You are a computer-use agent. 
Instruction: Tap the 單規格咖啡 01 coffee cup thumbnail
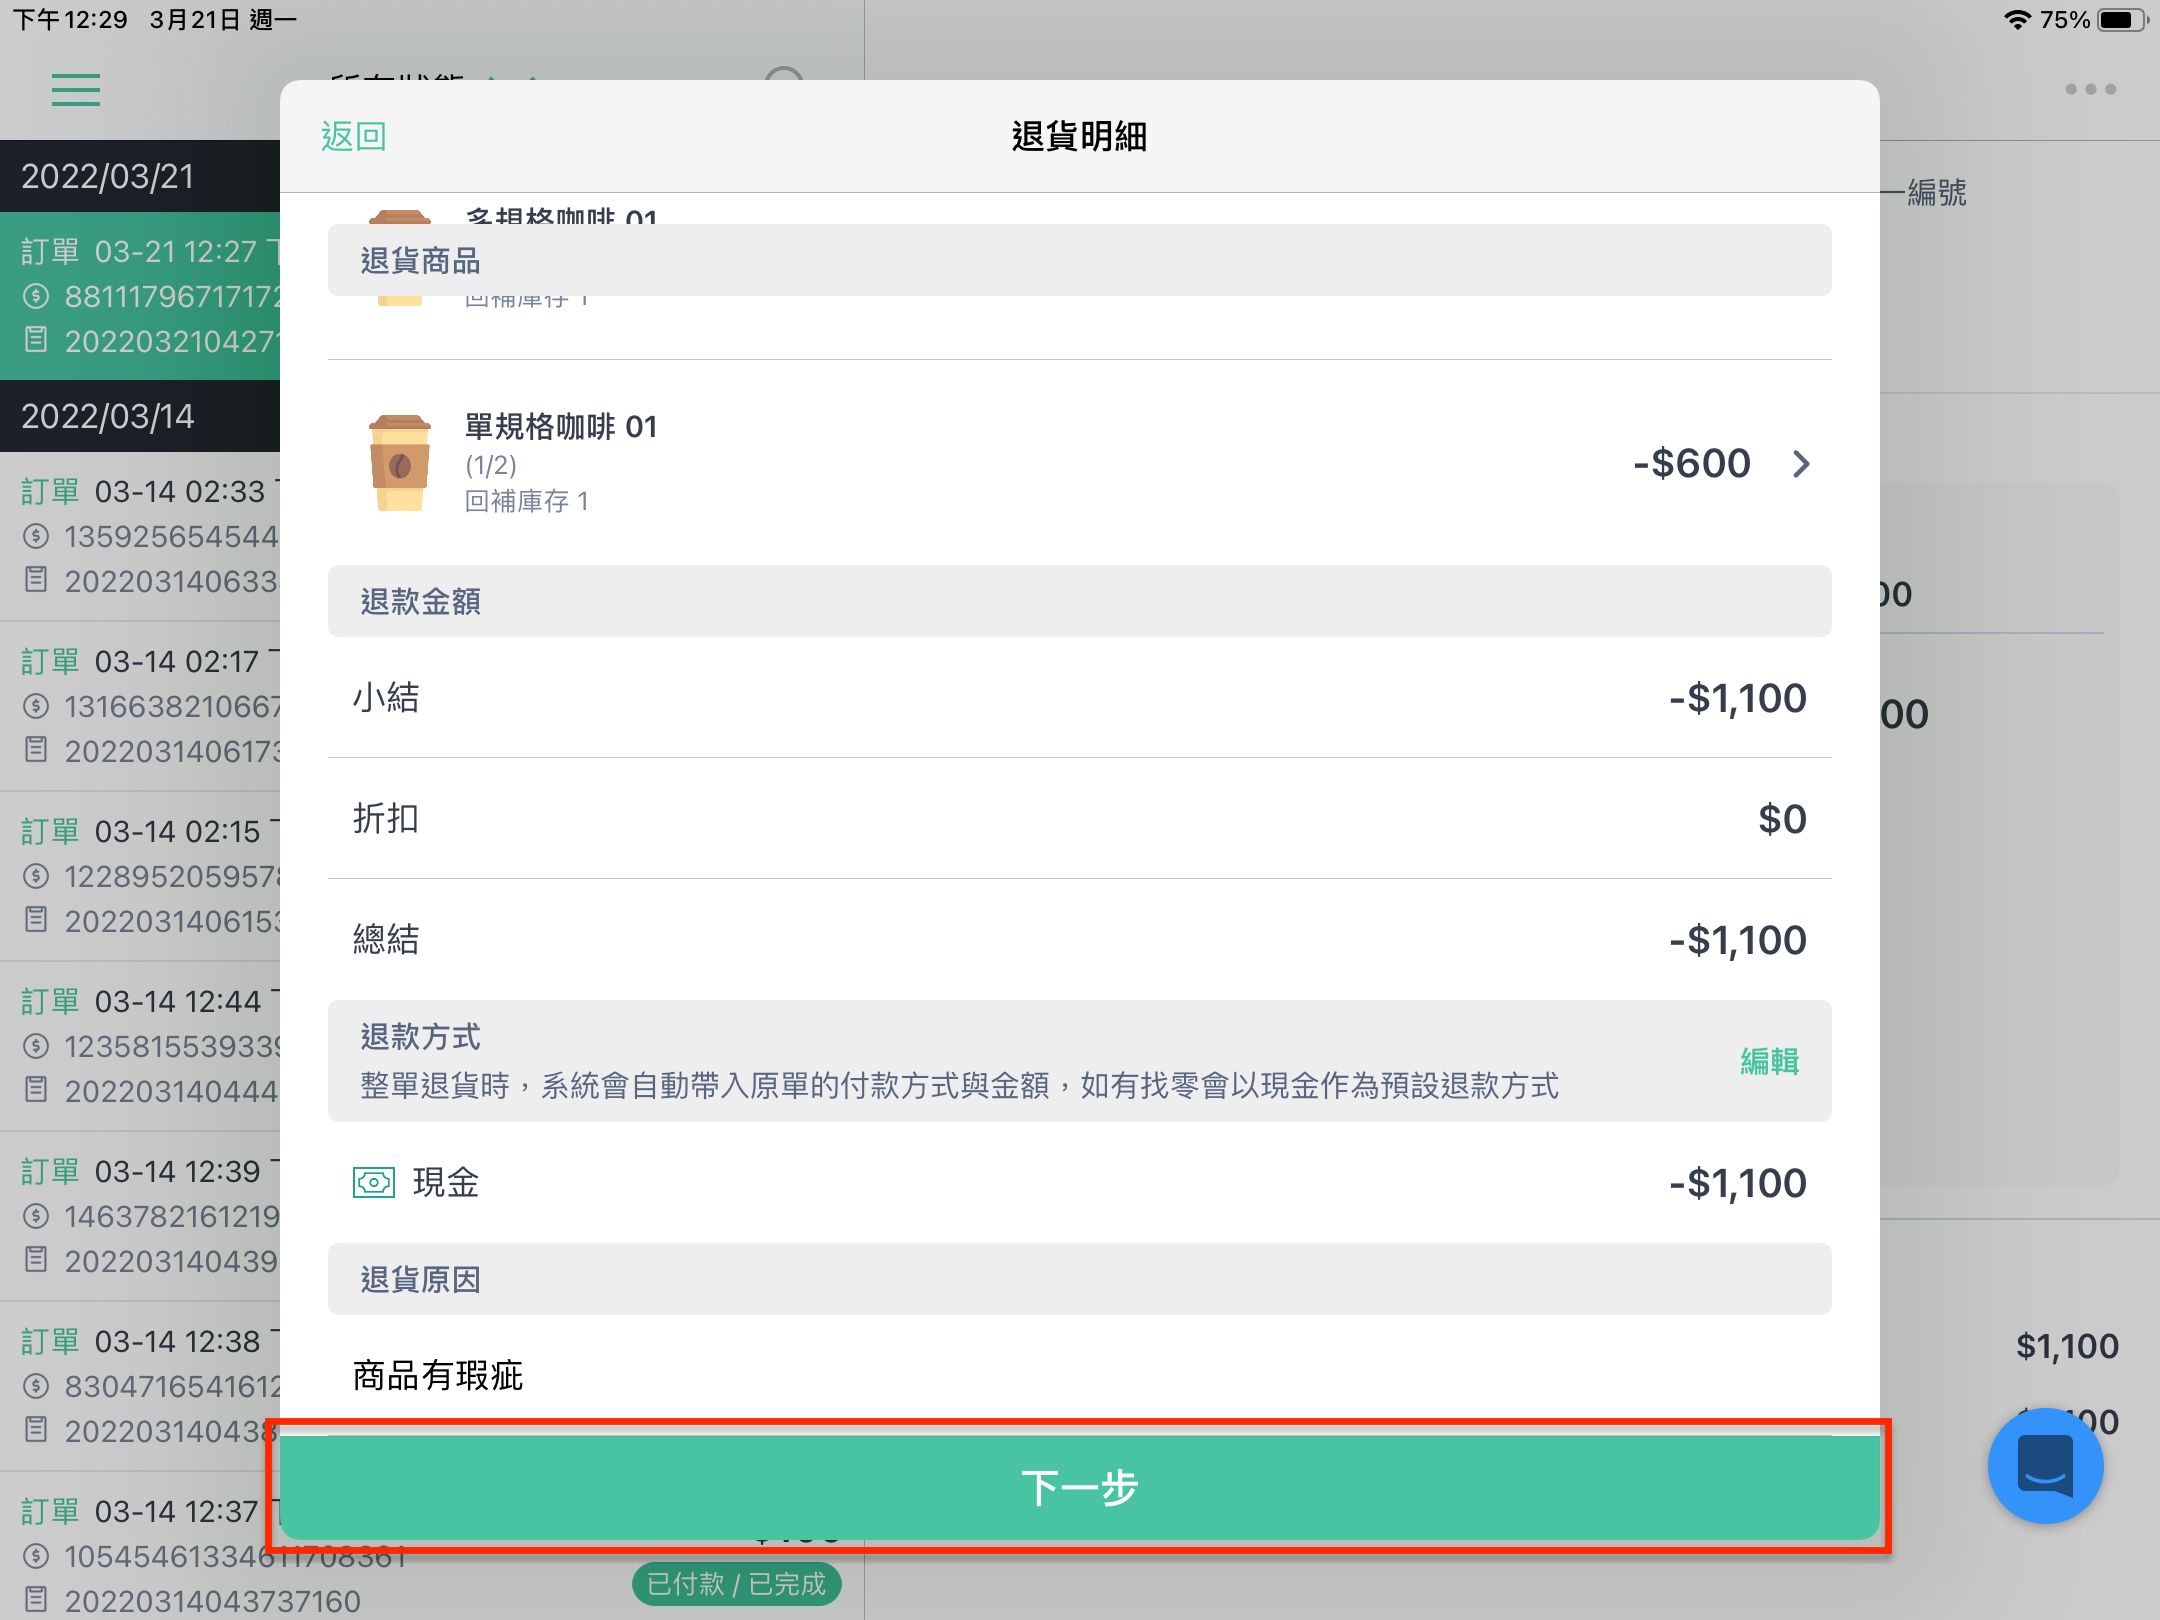coord(400,463)
